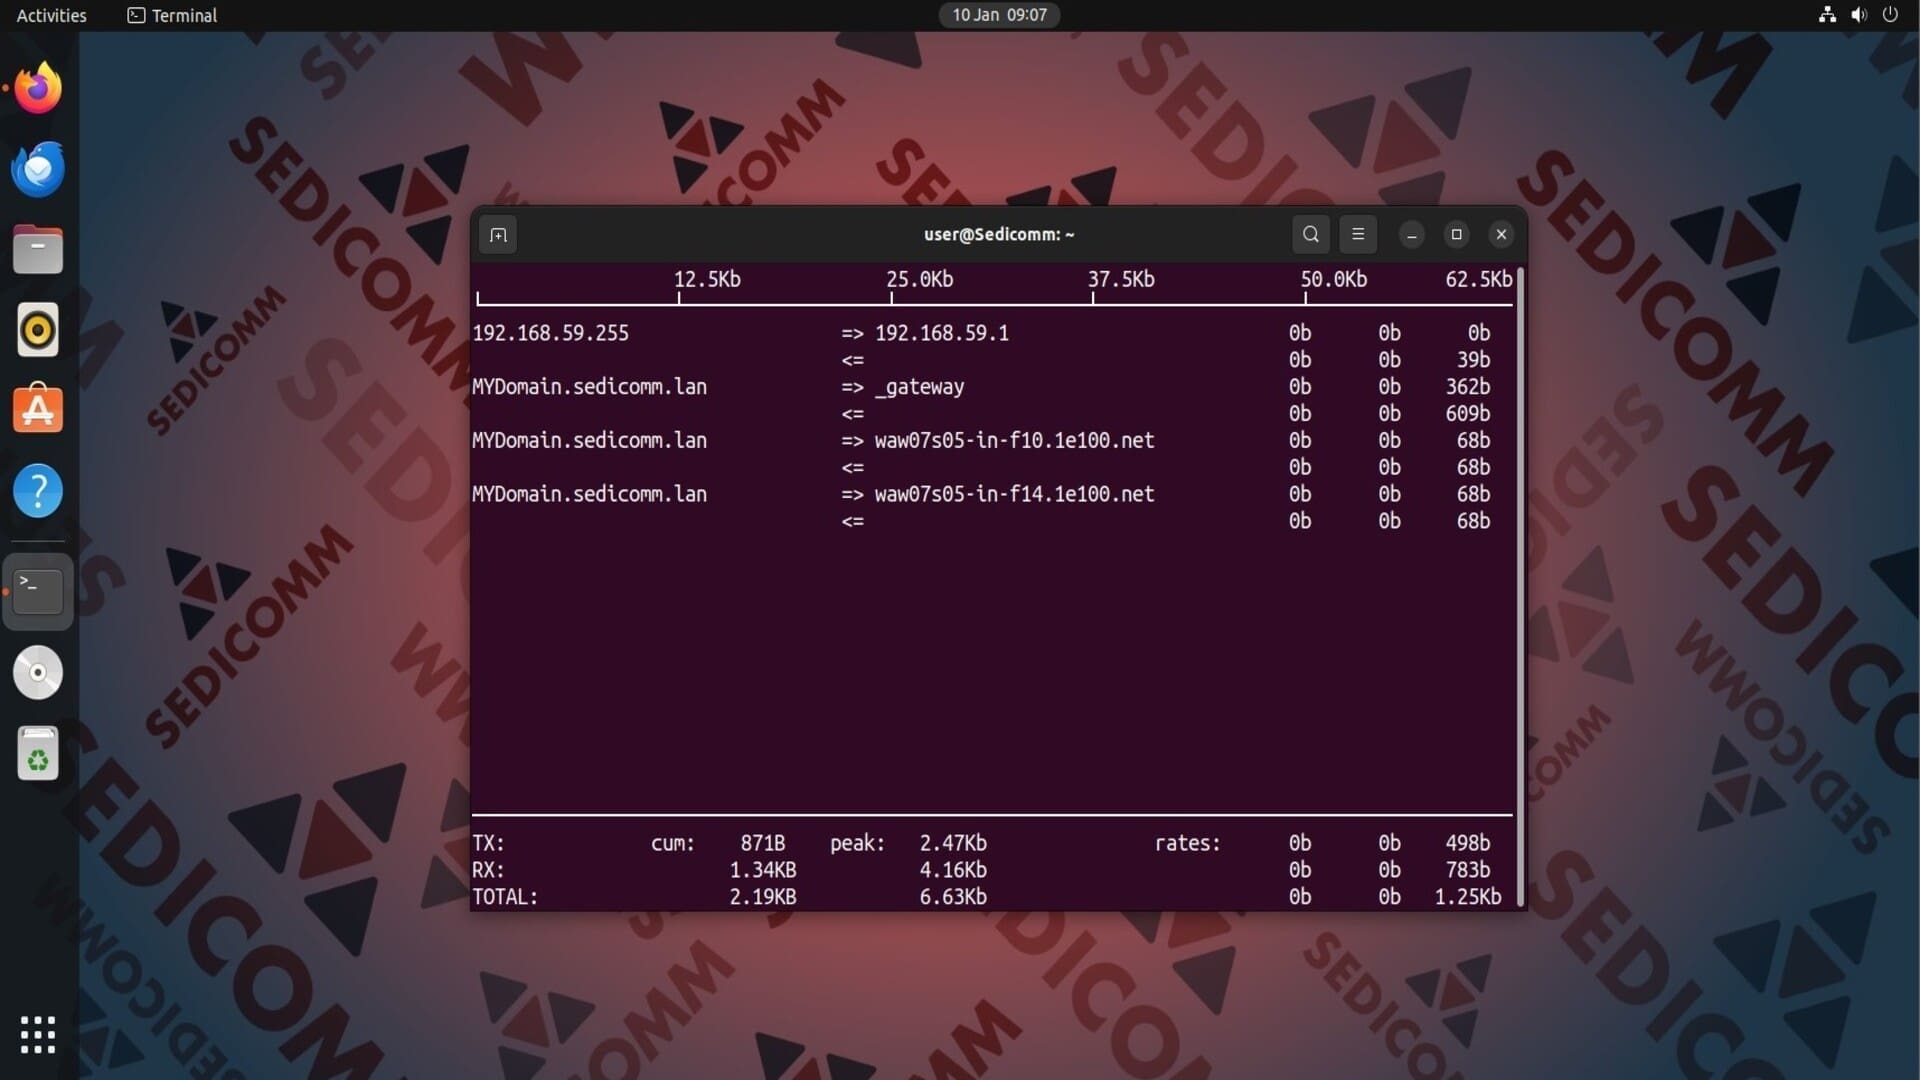Open Ubuntu Software center
The width and height of the screenshot is (1920, 1080).
tap(38, 409)
